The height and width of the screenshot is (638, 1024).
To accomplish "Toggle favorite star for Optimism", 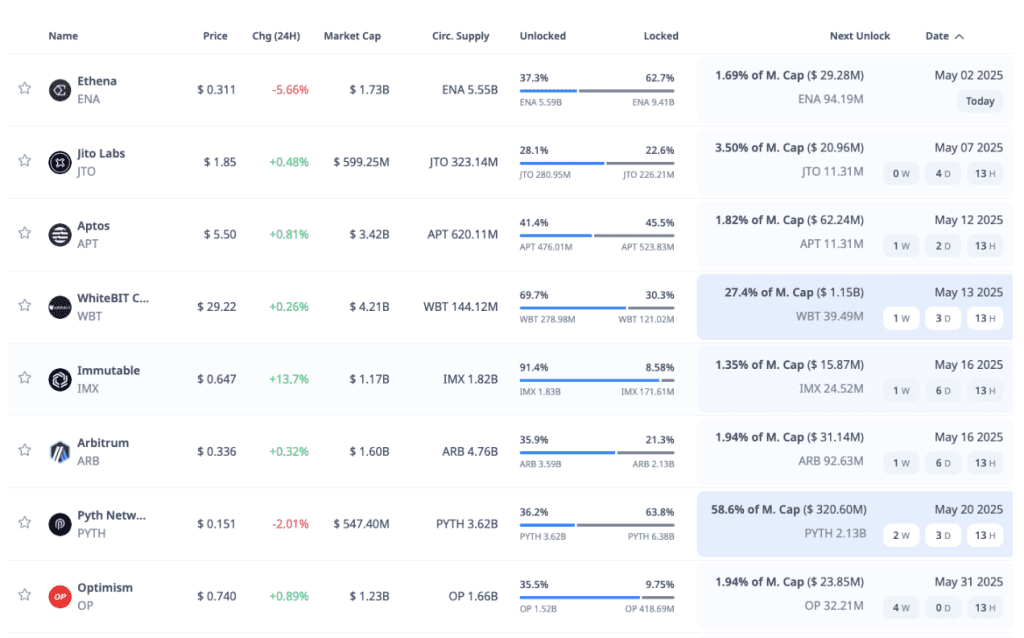I will pyautogui.click(x=25, y=595).
